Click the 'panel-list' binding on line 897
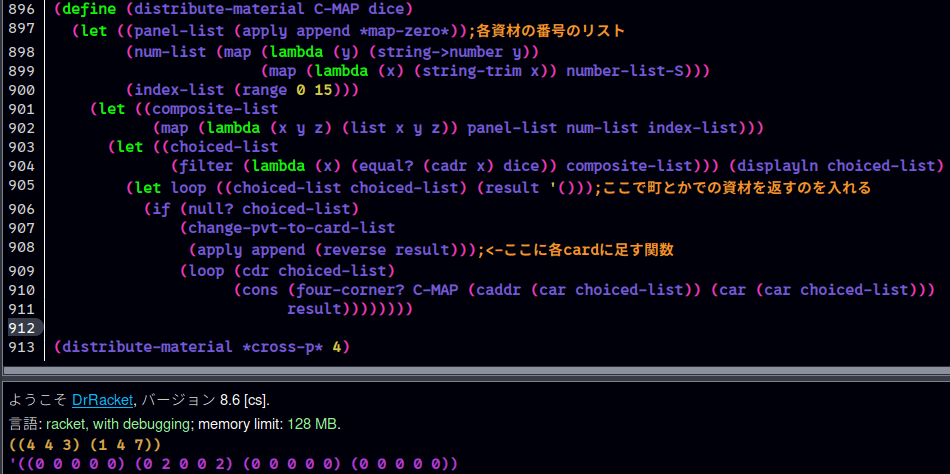Screen dimensions: 950x474 point(179,31)
